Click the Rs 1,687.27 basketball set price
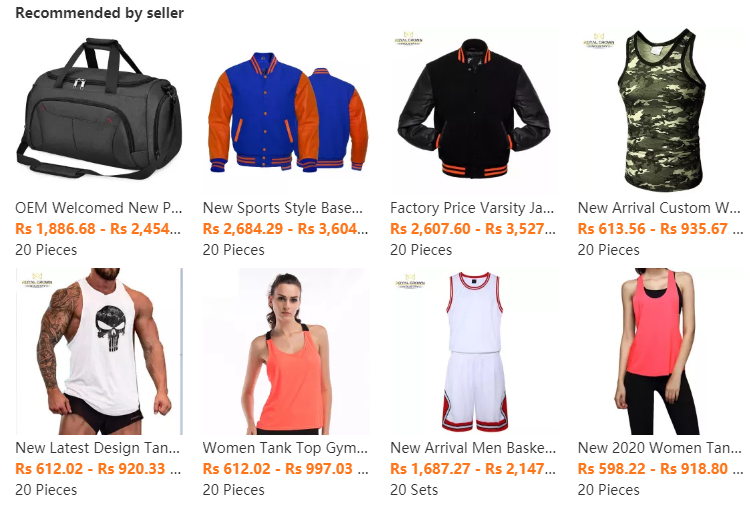750x520 pixels. [x=430, y=469]
